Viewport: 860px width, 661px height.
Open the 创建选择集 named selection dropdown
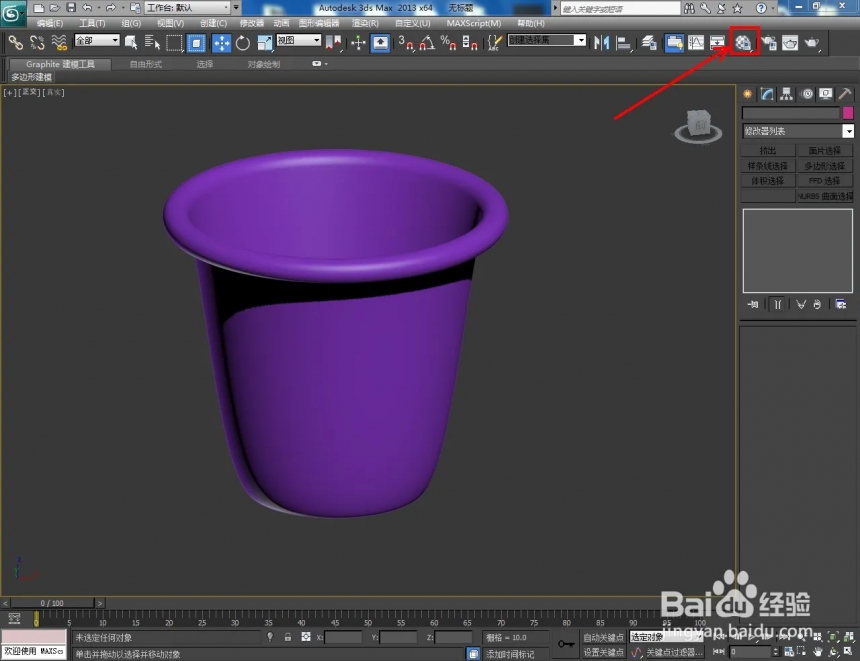pyautogui.click(x=546, y=40)
